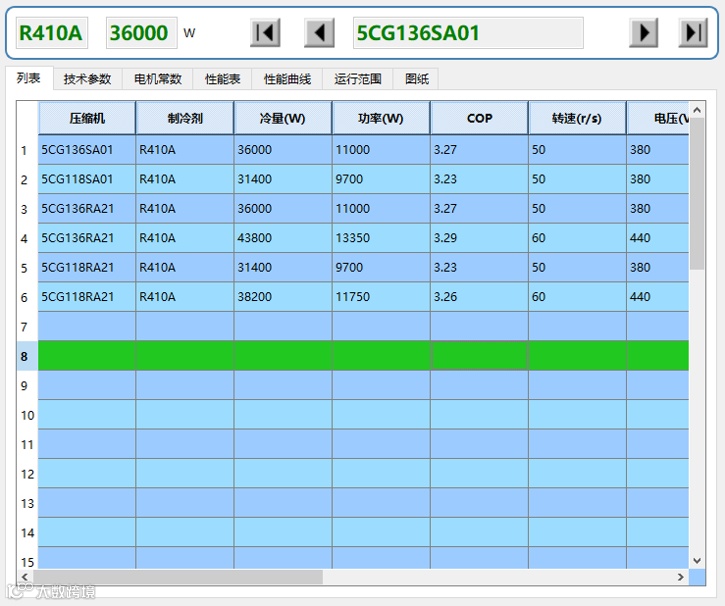The image size is (725, 606).
Task: Click 9700 power cell in row 5
Action: tap(381, 267)
